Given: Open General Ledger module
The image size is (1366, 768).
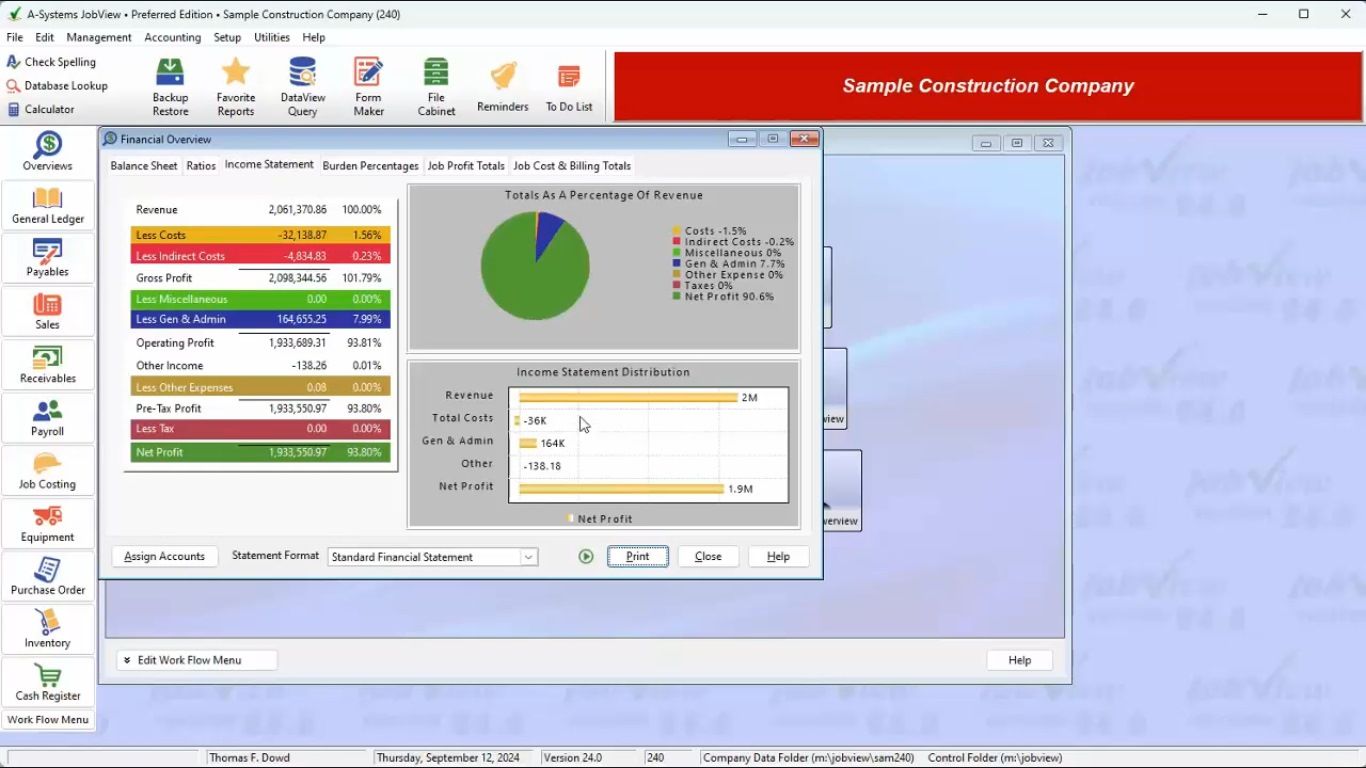Looking at the screenshot, I should 48,205.
